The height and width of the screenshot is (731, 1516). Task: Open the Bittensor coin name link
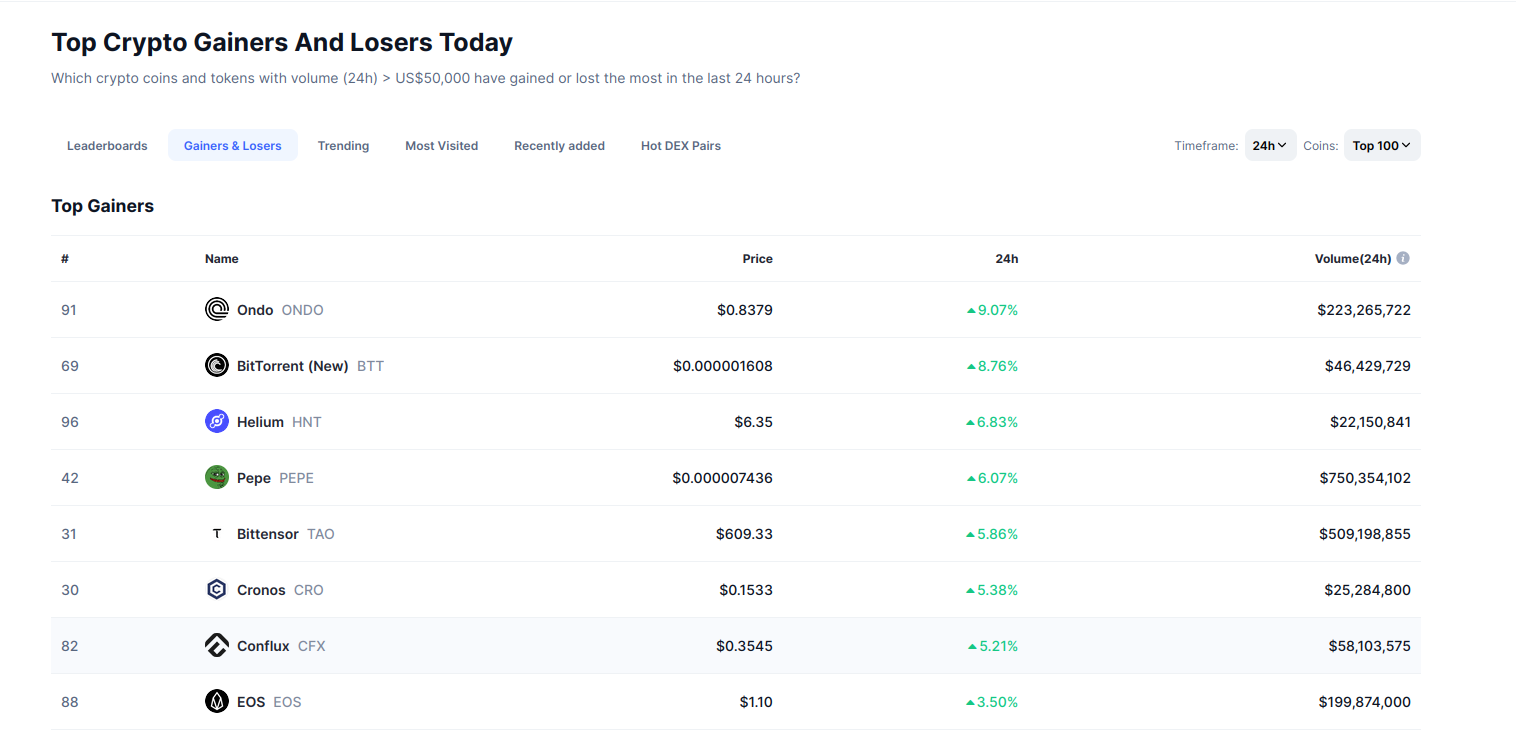click(x=268, y=534)
